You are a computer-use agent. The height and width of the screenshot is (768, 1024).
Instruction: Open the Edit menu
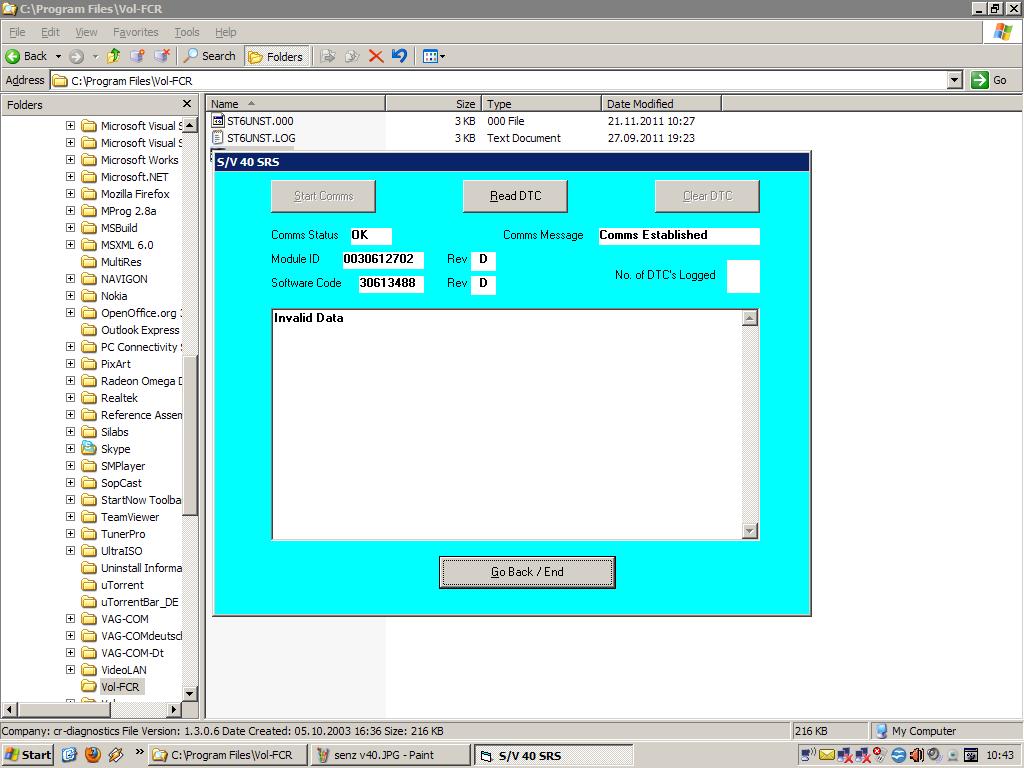pyautogui.click(x=50, y=32)
